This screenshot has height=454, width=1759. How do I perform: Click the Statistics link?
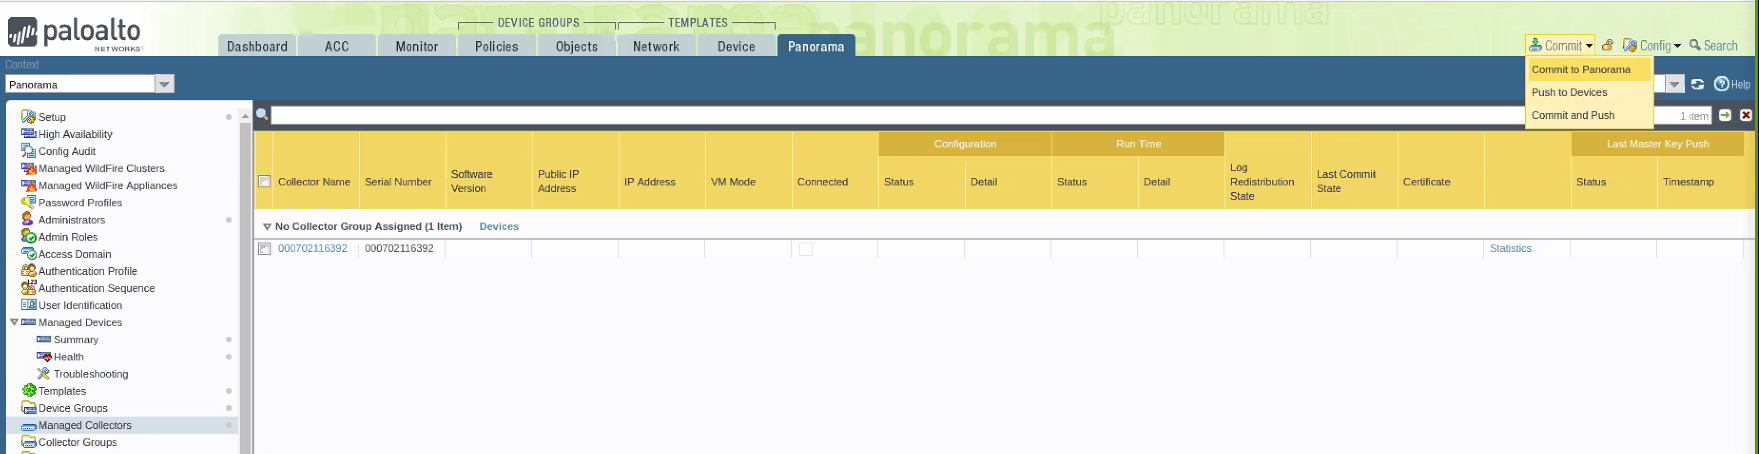1510,248
